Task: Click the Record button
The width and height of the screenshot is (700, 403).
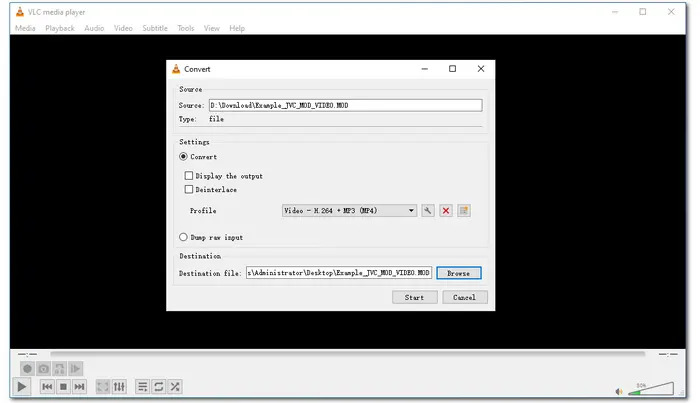Action: pyautogui.click(x=27, y=369)
